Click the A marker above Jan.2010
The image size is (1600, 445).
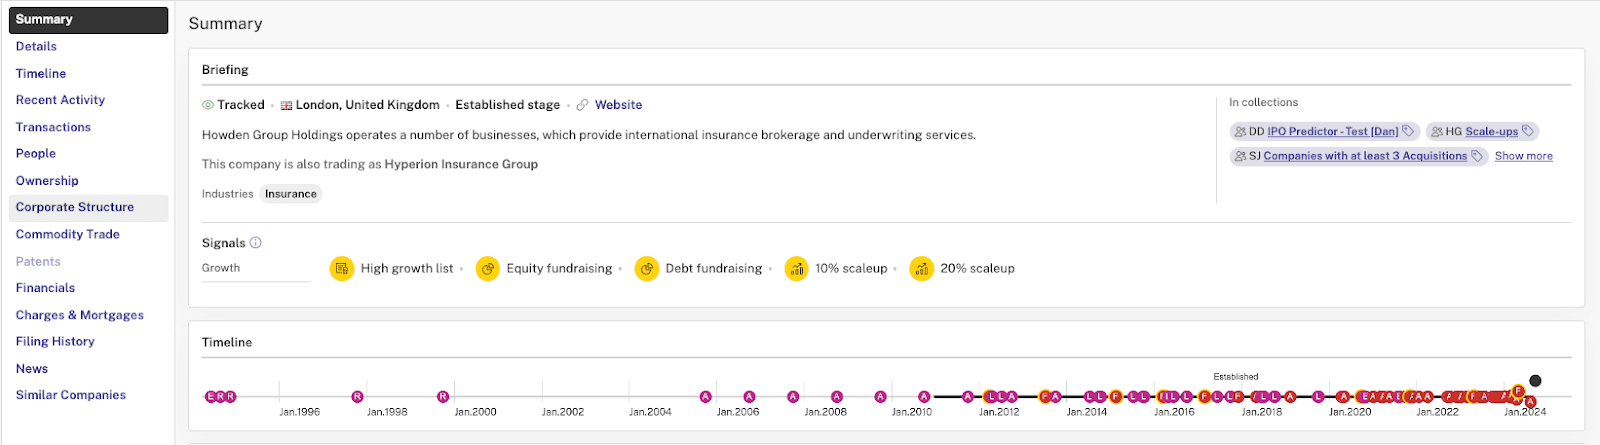point(924,397)
